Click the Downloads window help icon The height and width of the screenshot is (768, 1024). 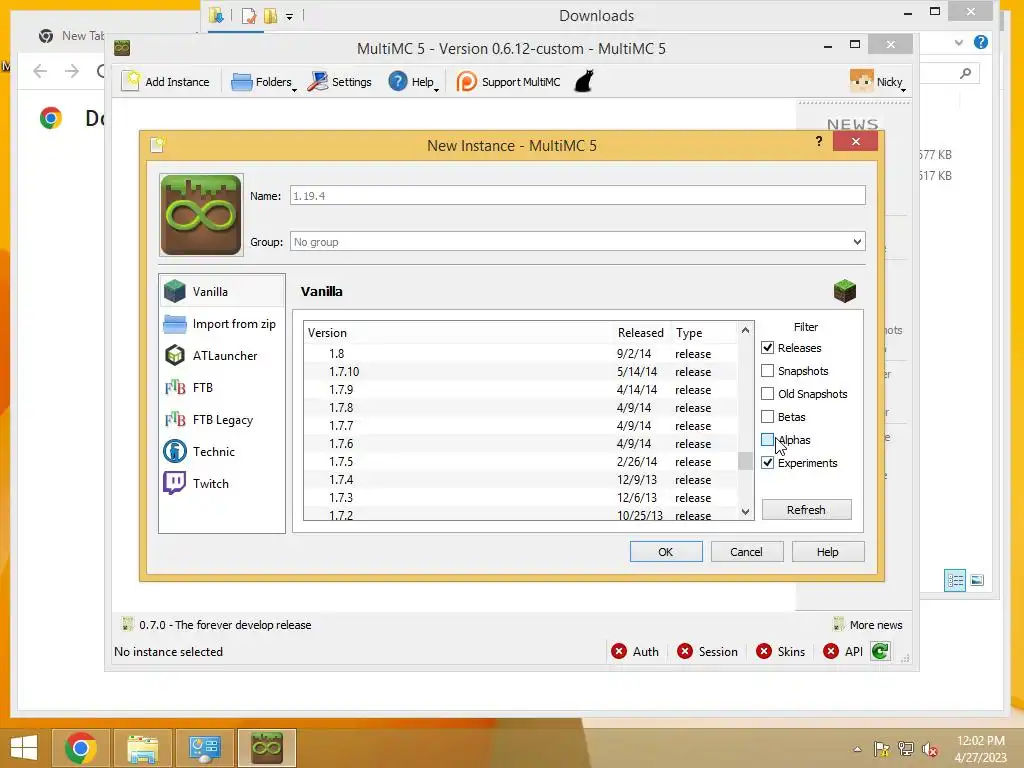click(980, 42)
